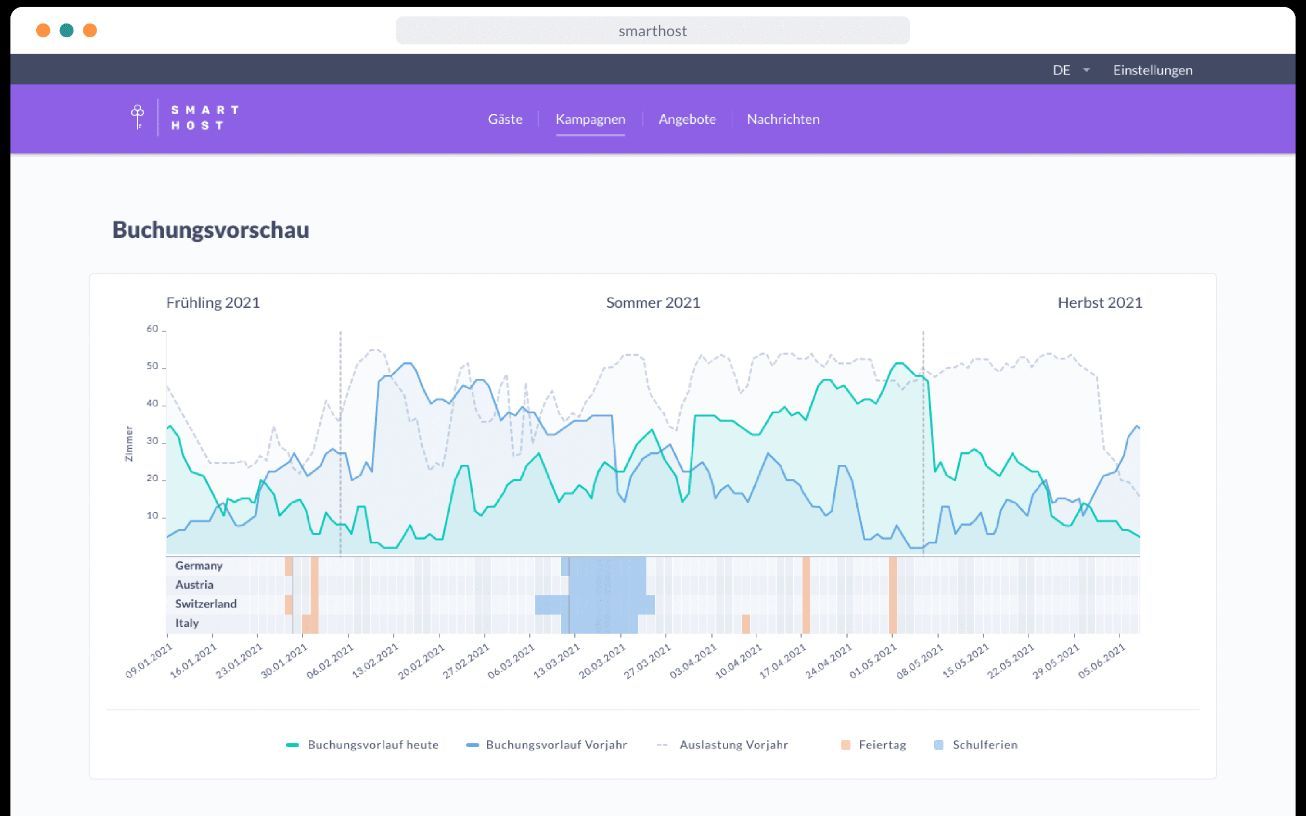Toggle Buchungsvorlauf Vorjahr legend series
Image resolution: width=1306 pixels, height=816 pixels.
(547, 744)
